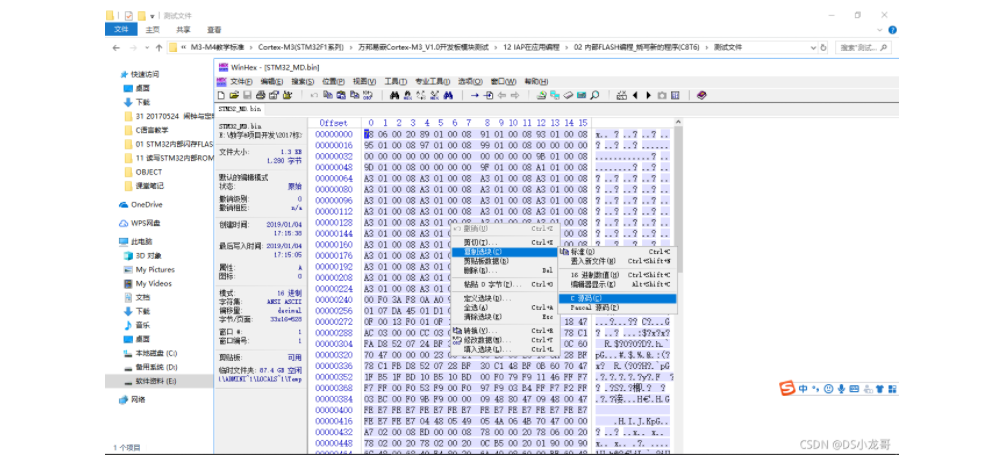Image resolution: width=1004 pixels, height=458 pixels.
Task: Click the Explorer search box
Action: coord(864,47)
